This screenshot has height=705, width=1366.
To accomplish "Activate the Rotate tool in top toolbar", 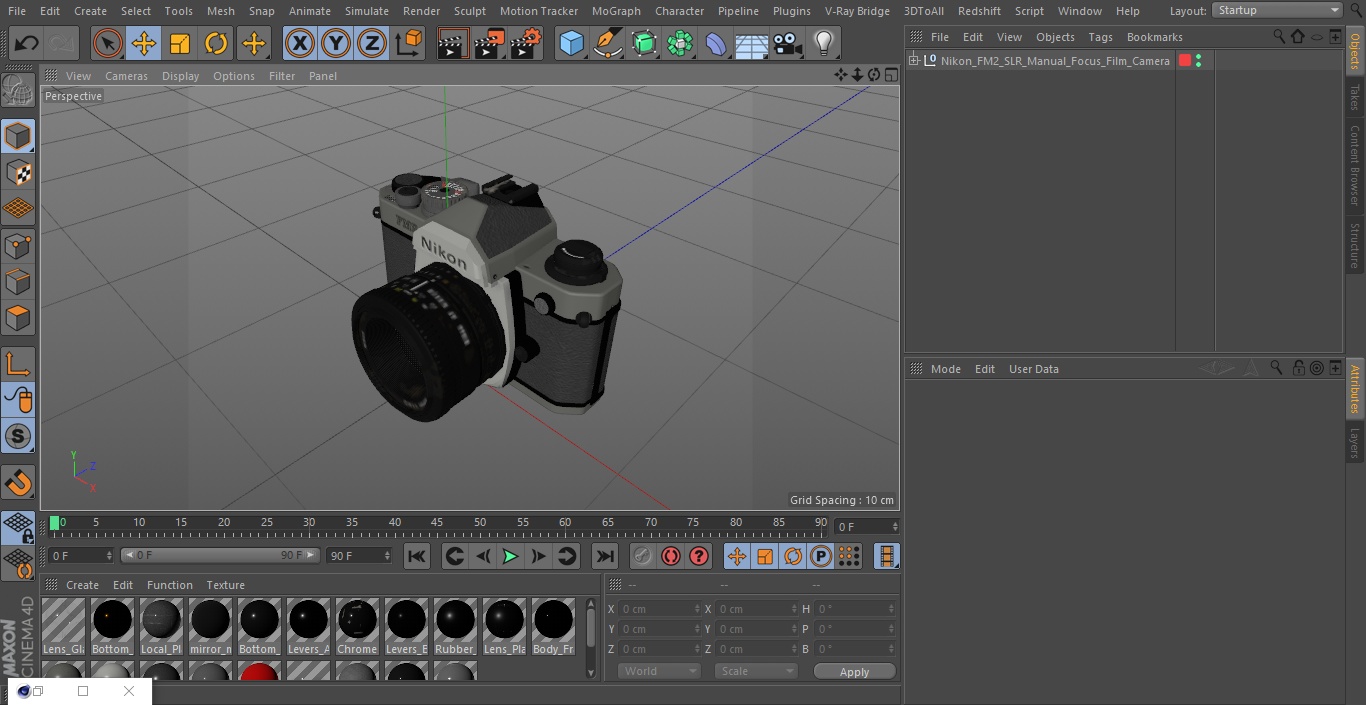I will pyautogui.click(x=216, y=43).
